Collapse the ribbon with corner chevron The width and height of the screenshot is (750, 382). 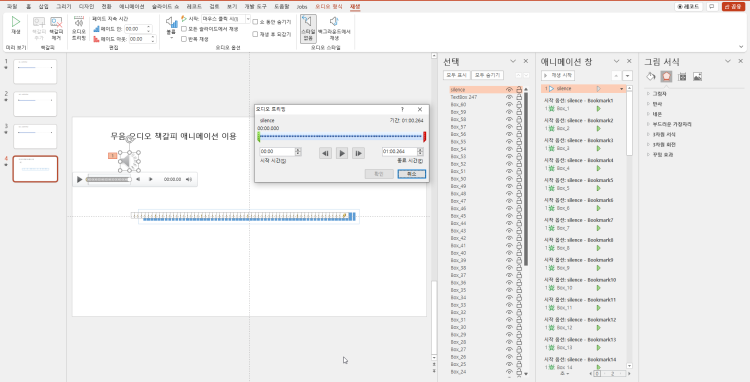(x=741, y=47)
